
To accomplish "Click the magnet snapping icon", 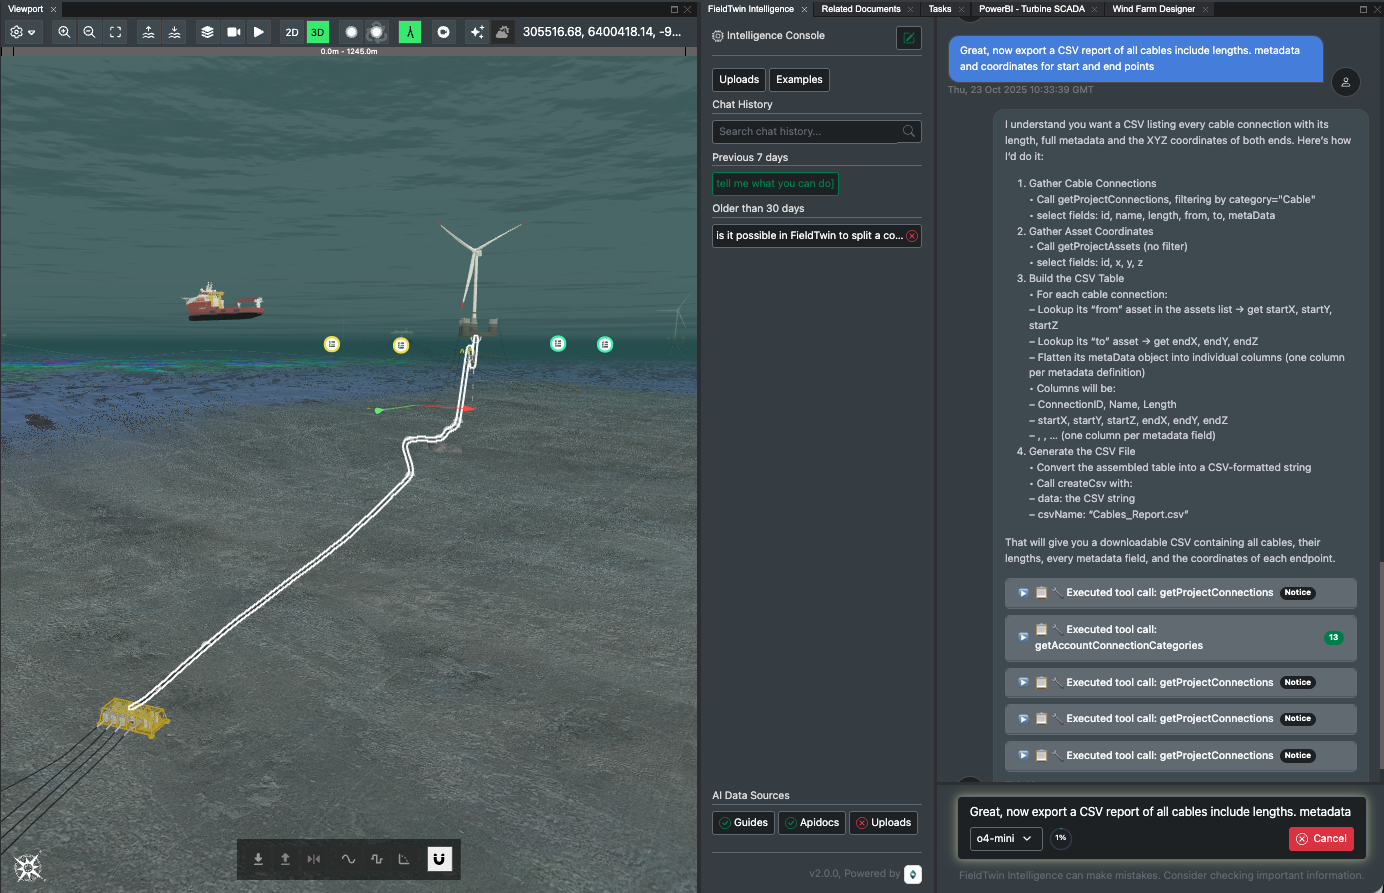I will pyautogui.click(x=440, y=859).
